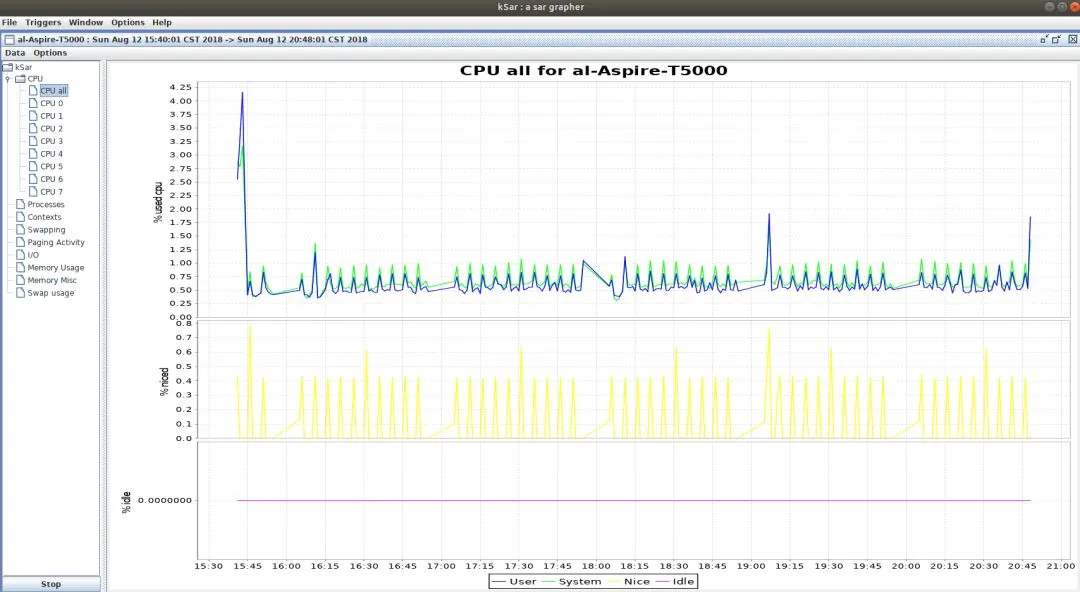The height and width of the screenshot is (592, 1080).
Task: Click the Stop button
Action: tap(51, 584)
